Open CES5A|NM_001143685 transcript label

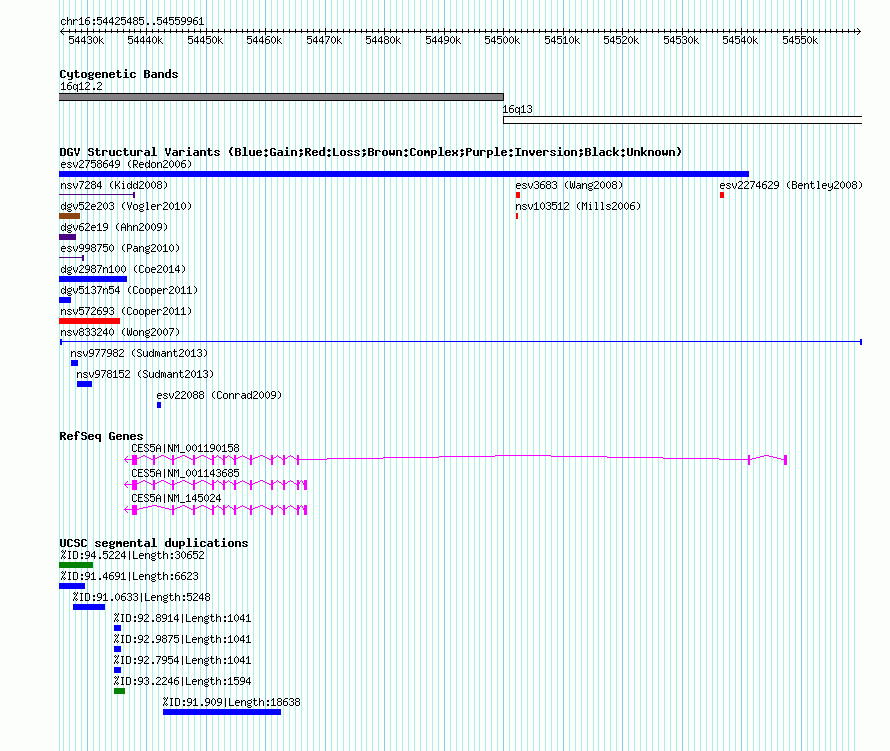click(186, 473)
